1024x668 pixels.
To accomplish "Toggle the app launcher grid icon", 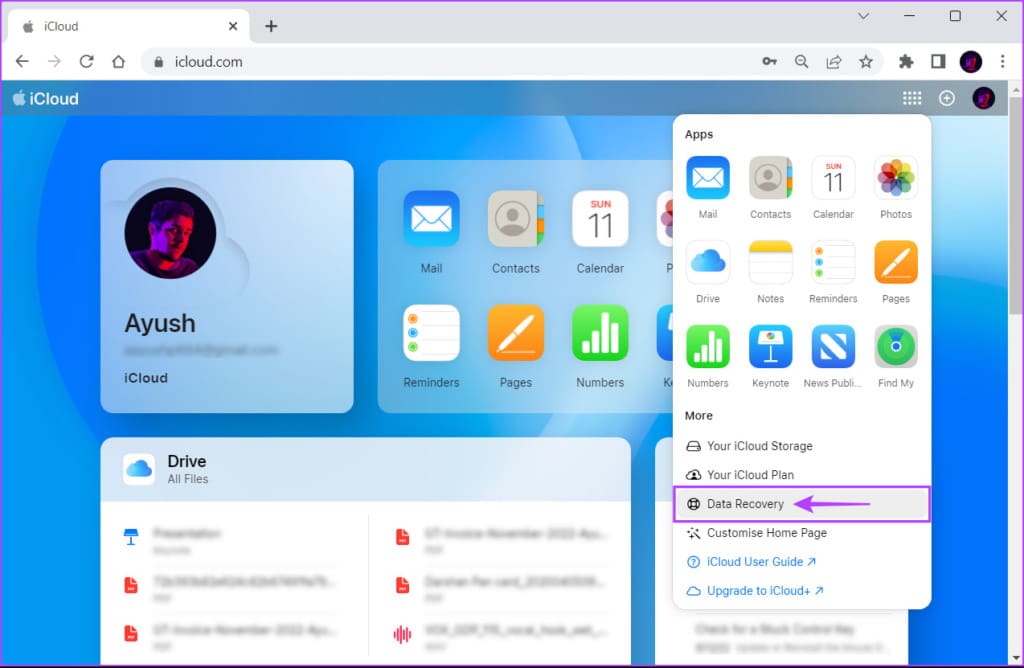I will tap(912, 99).
